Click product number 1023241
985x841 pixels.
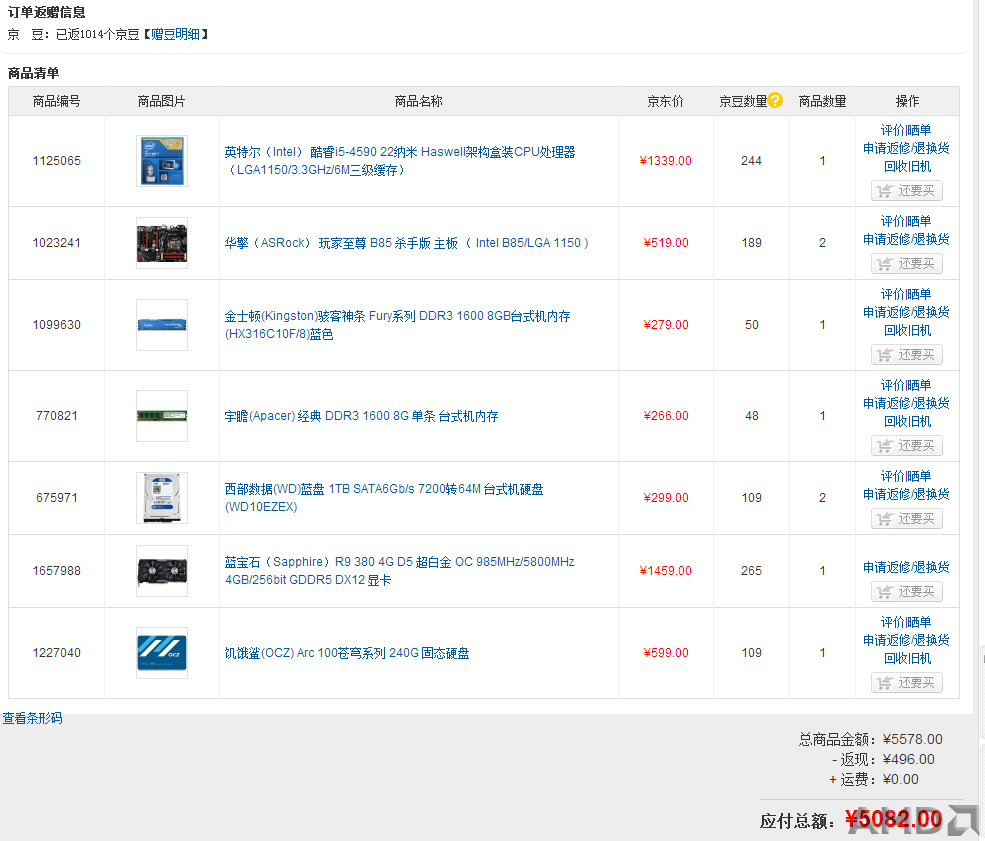(x=57, y=243)
